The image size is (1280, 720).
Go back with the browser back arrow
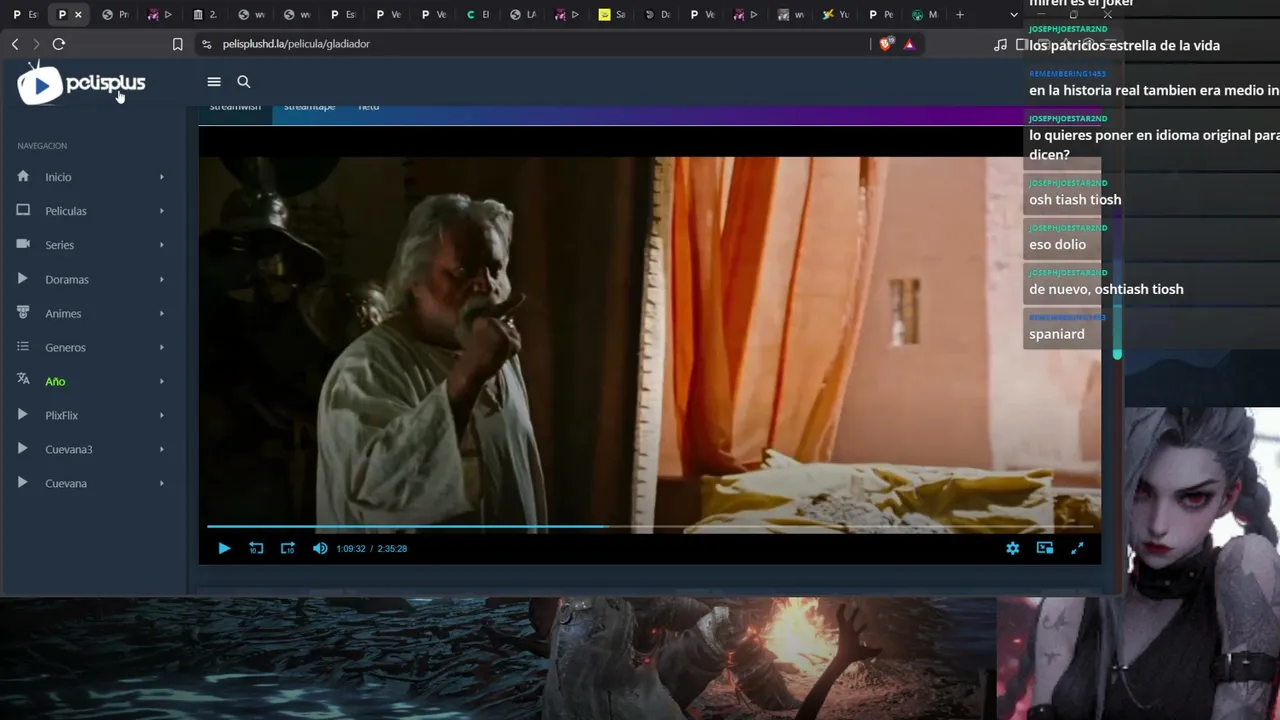pos(15,44)
